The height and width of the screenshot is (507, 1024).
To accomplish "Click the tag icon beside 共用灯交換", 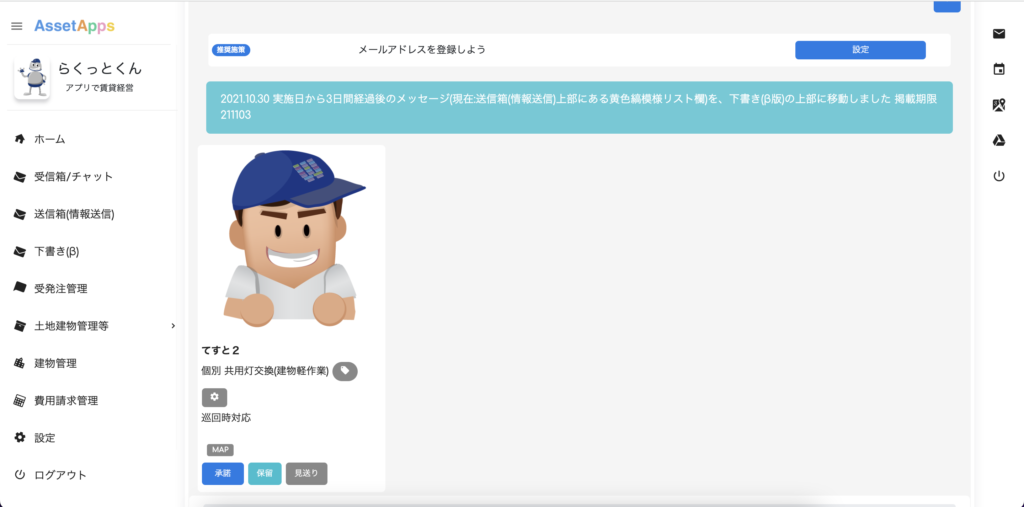I will [x=345, y=371].
